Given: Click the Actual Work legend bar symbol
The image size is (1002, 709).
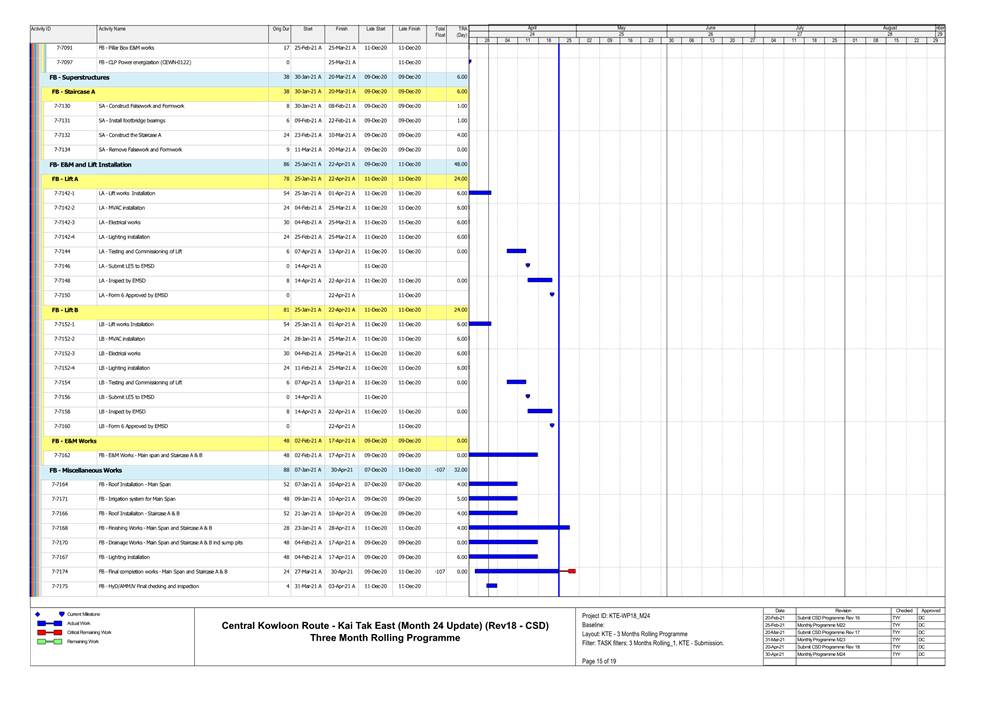Looking at the screenshot, I should point(50,623).
